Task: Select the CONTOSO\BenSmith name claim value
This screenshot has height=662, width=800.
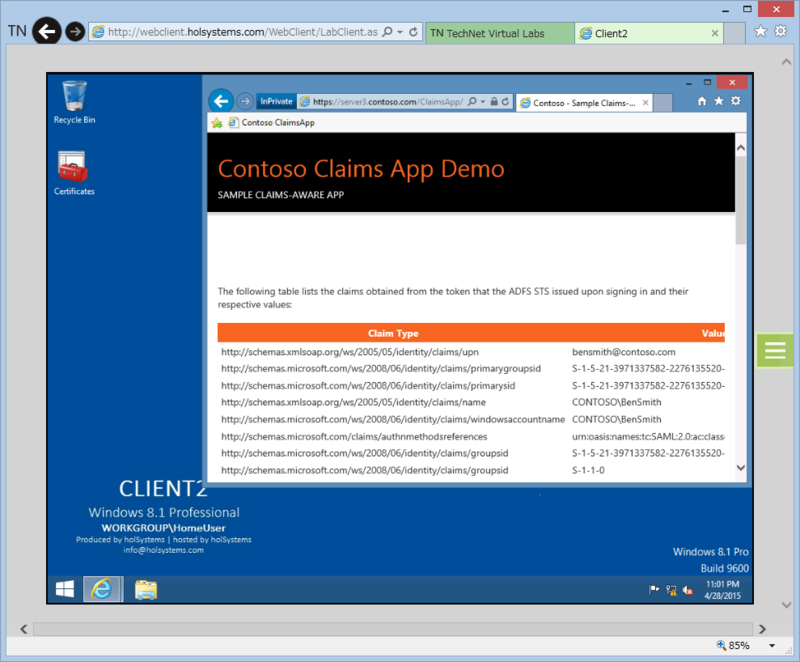Action: 616,402
